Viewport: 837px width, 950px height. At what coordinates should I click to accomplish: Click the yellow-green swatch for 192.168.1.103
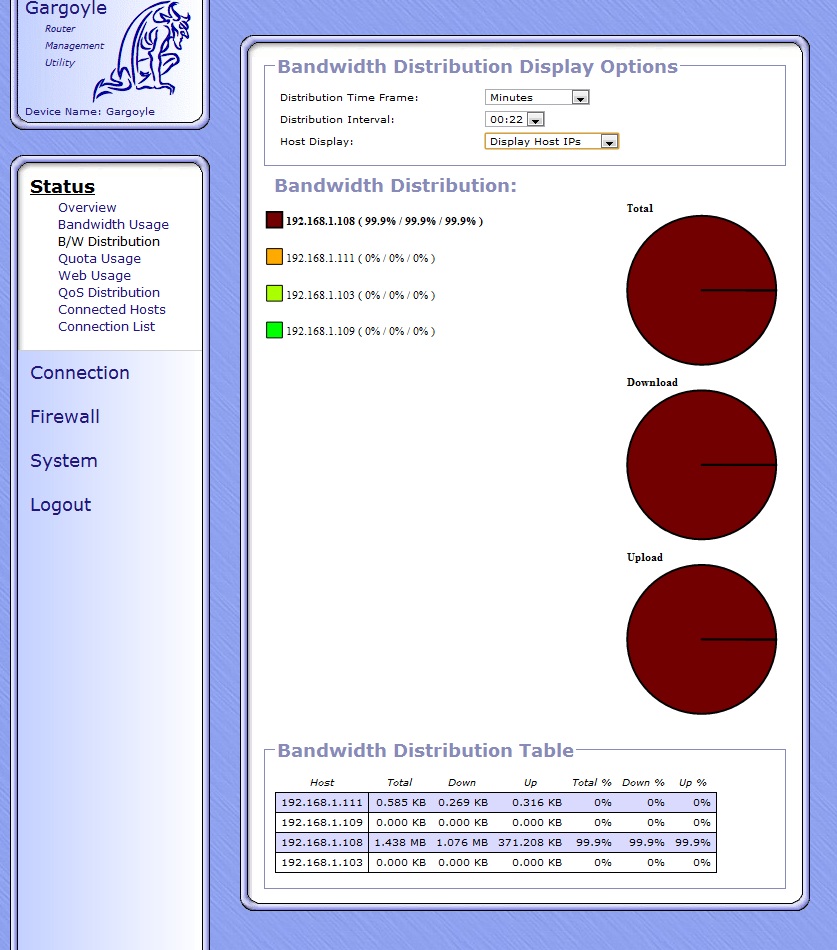click(x=275, y=294)
